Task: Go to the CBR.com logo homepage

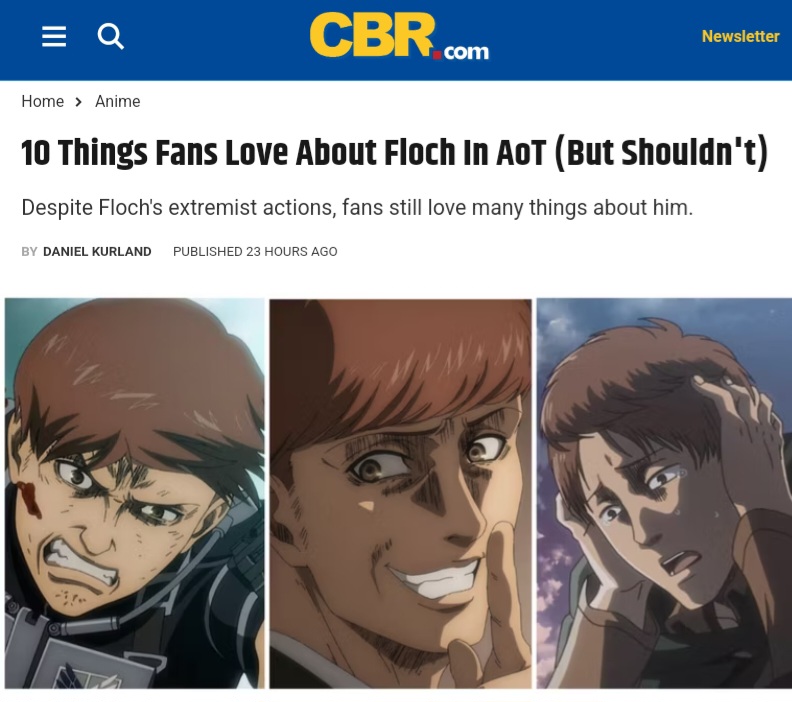Action: [x=399, y=36]
